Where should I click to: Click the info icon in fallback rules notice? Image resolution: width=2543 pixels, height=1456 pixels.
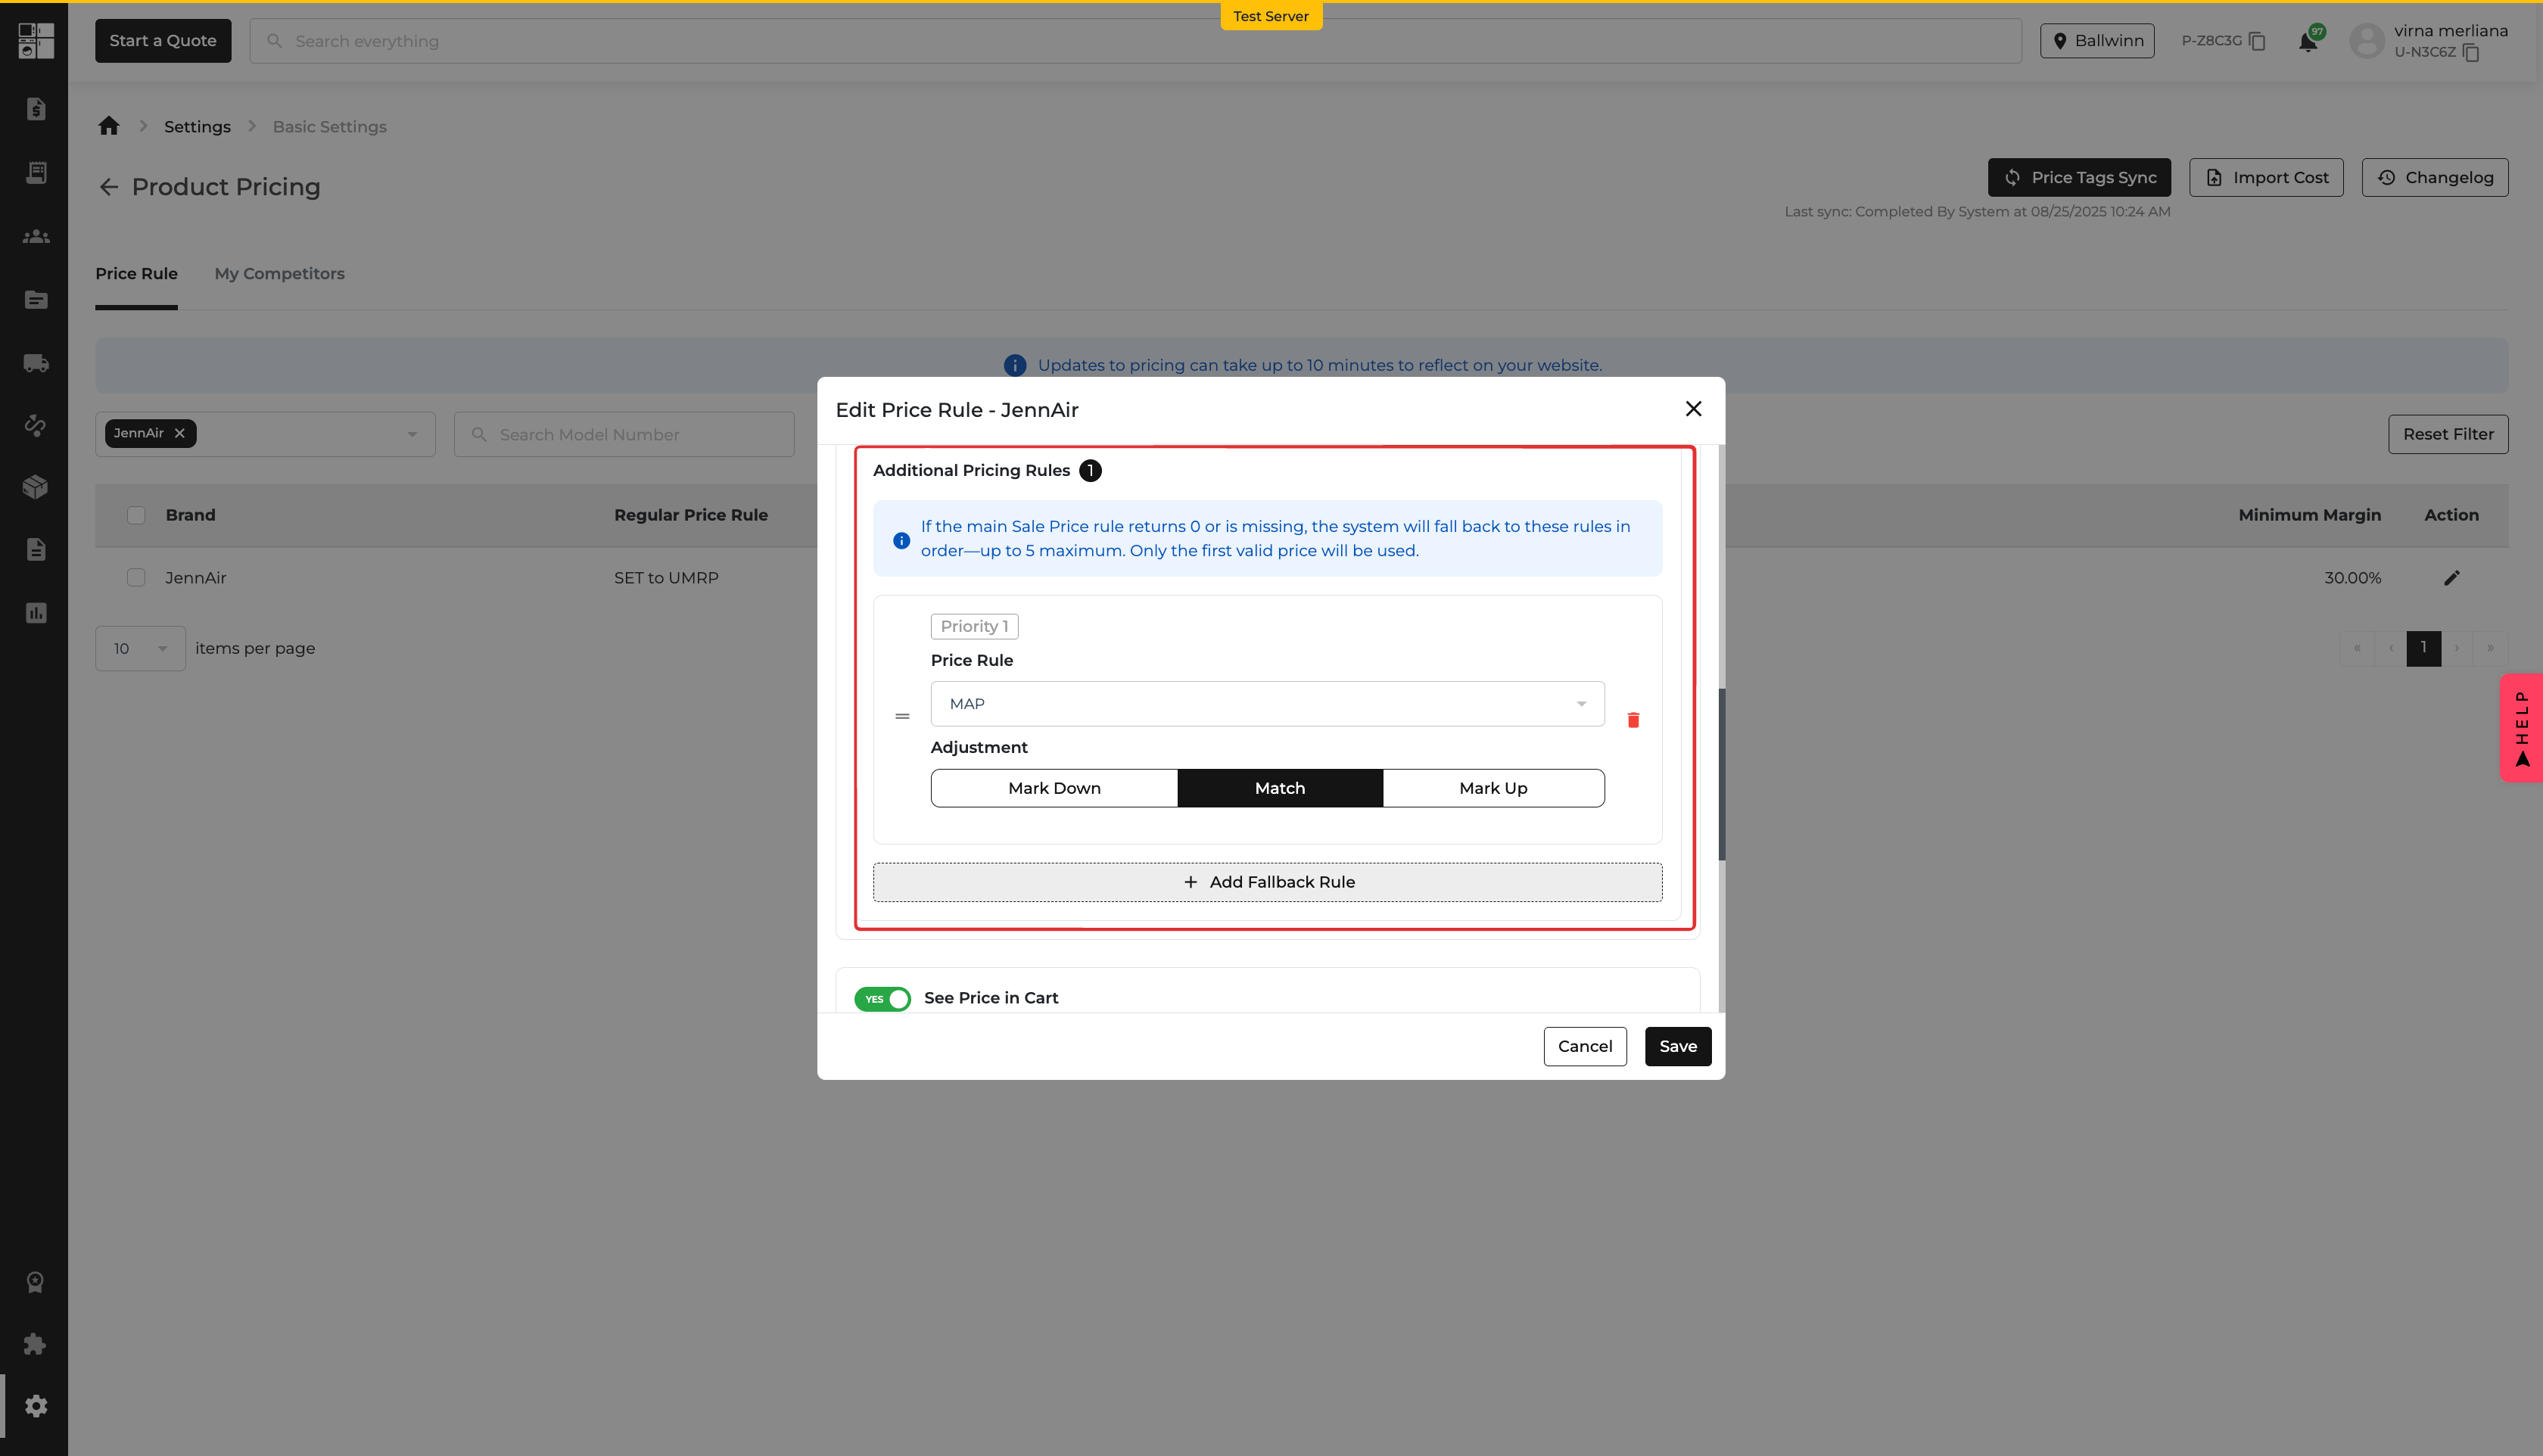pos(901,540)
